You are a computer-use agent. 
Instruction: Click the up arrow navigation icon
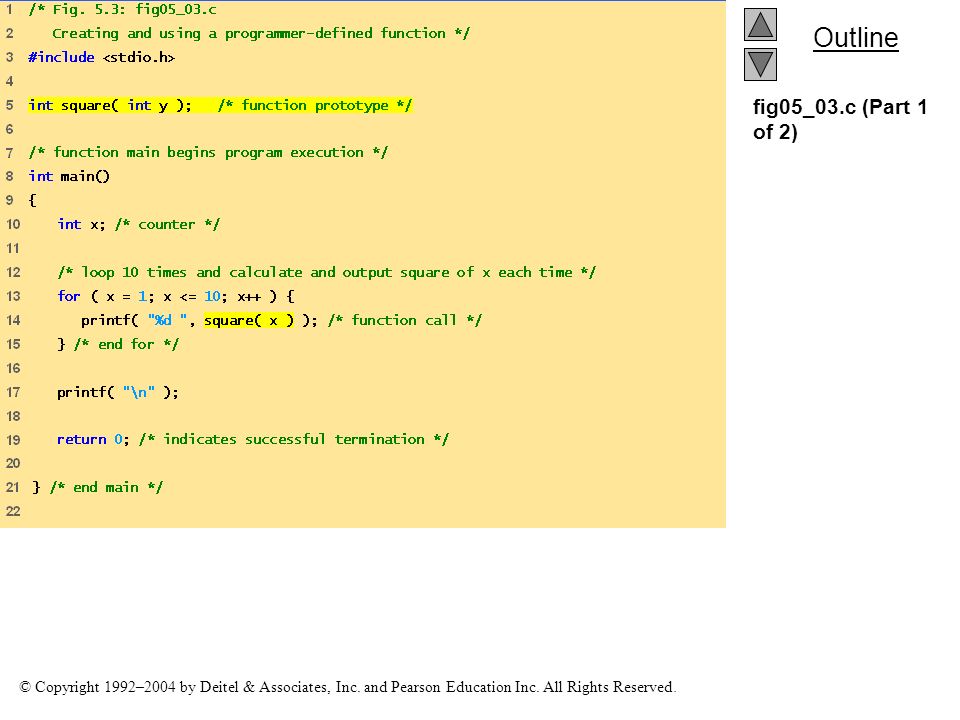click(760, 24)
